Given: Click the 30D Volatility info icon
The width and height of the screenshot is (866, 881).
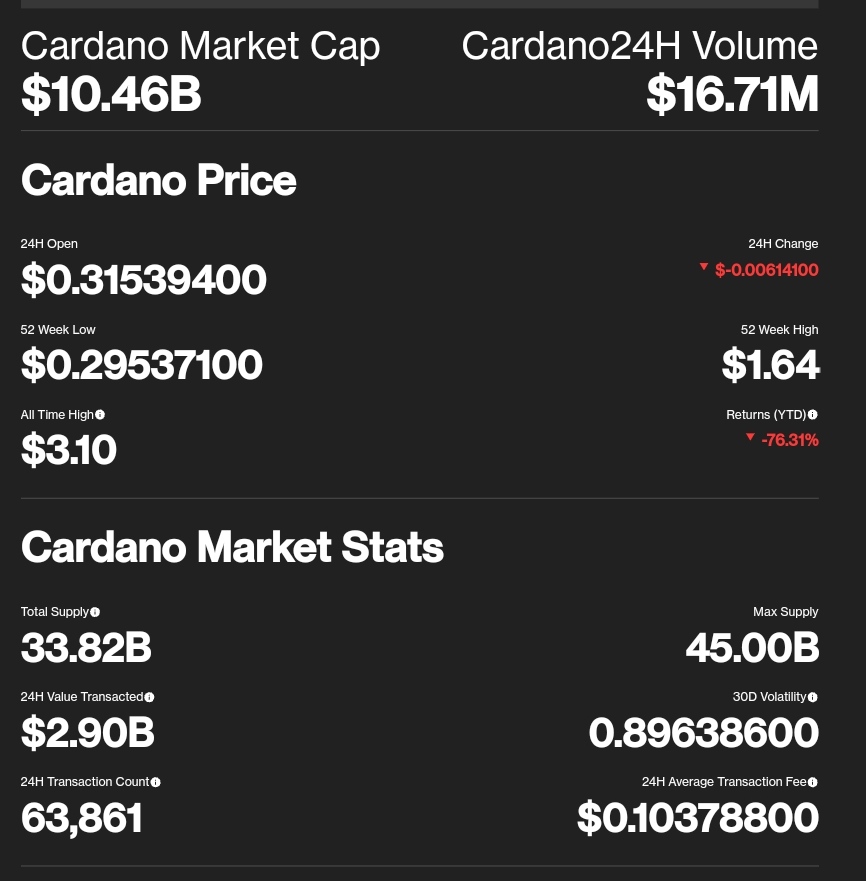Looking at the screenshot, I should point(813,697).
